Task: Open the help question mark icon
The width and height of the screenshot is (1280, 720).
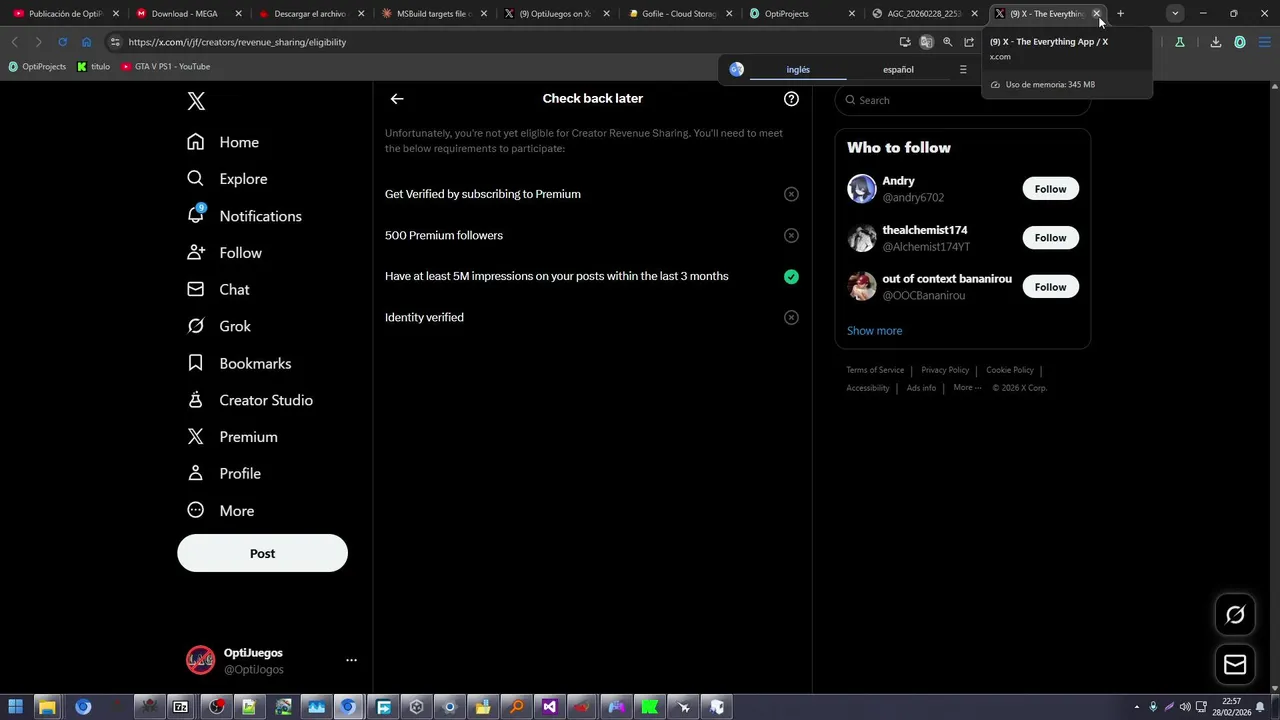Action: point(791,99)
